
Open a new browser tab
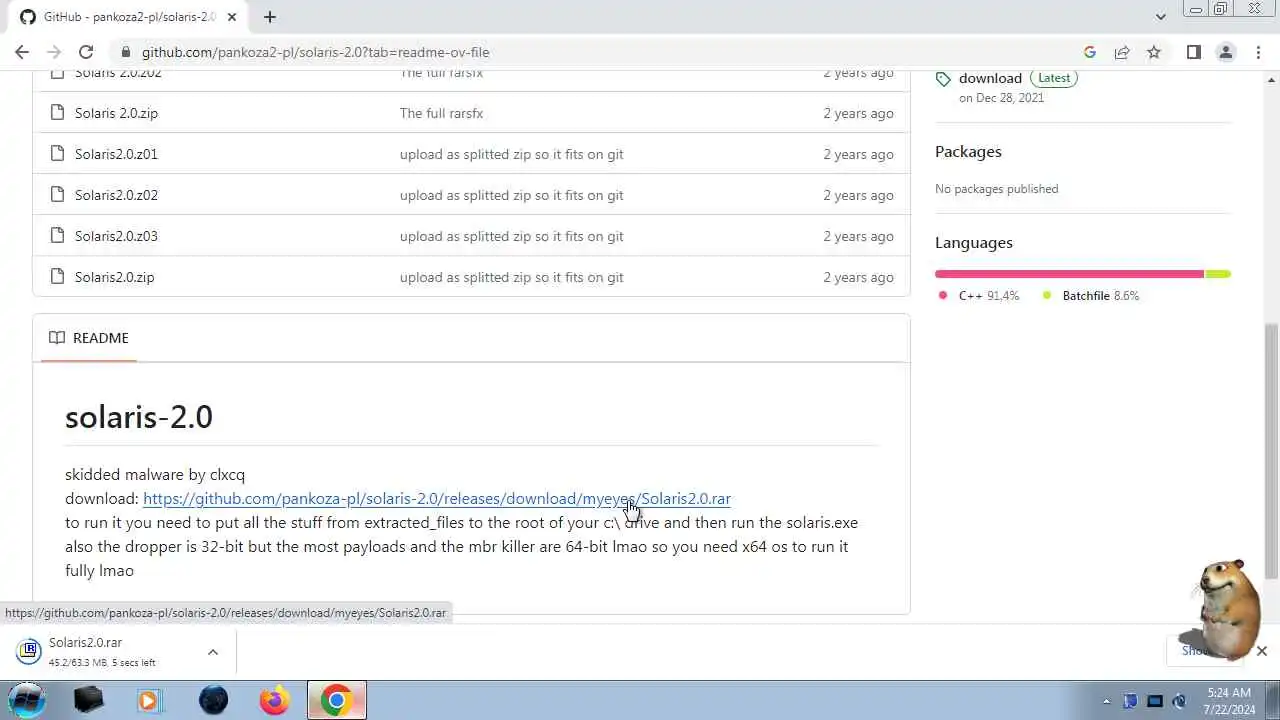point(270,17)
